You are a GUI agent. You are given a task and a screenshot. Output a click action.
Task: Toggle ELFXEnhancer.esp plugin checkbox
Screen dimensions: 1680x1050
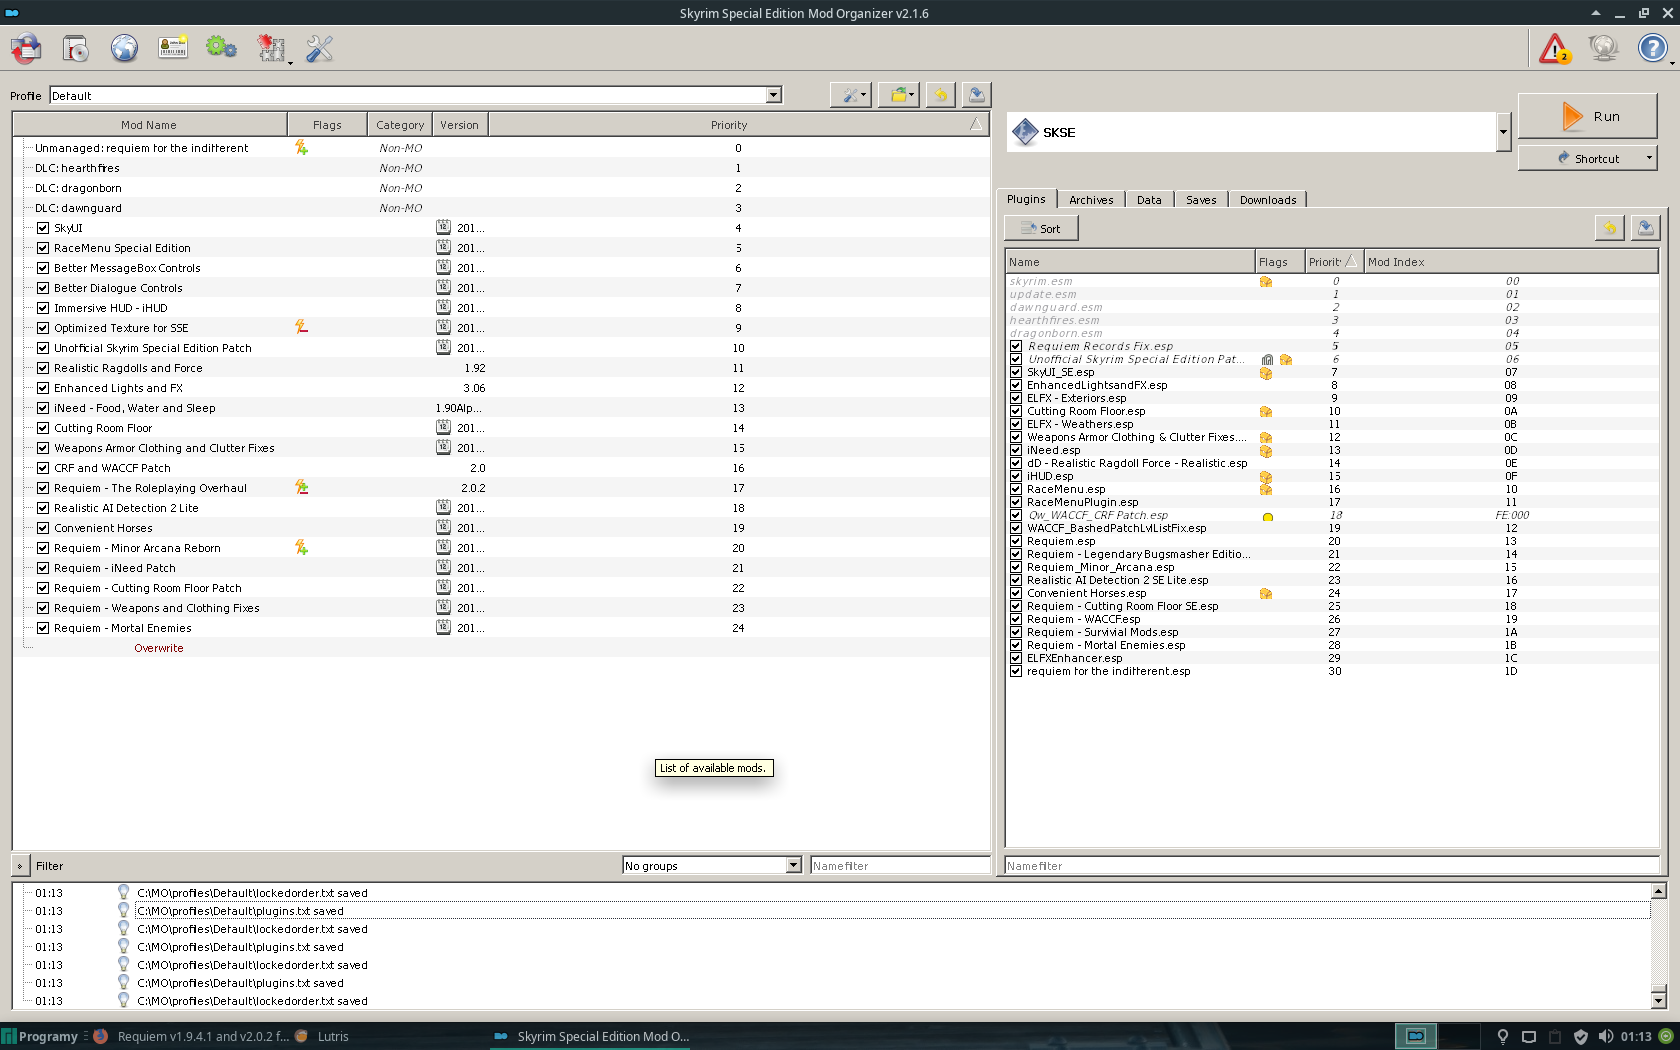pos(1016,658)
